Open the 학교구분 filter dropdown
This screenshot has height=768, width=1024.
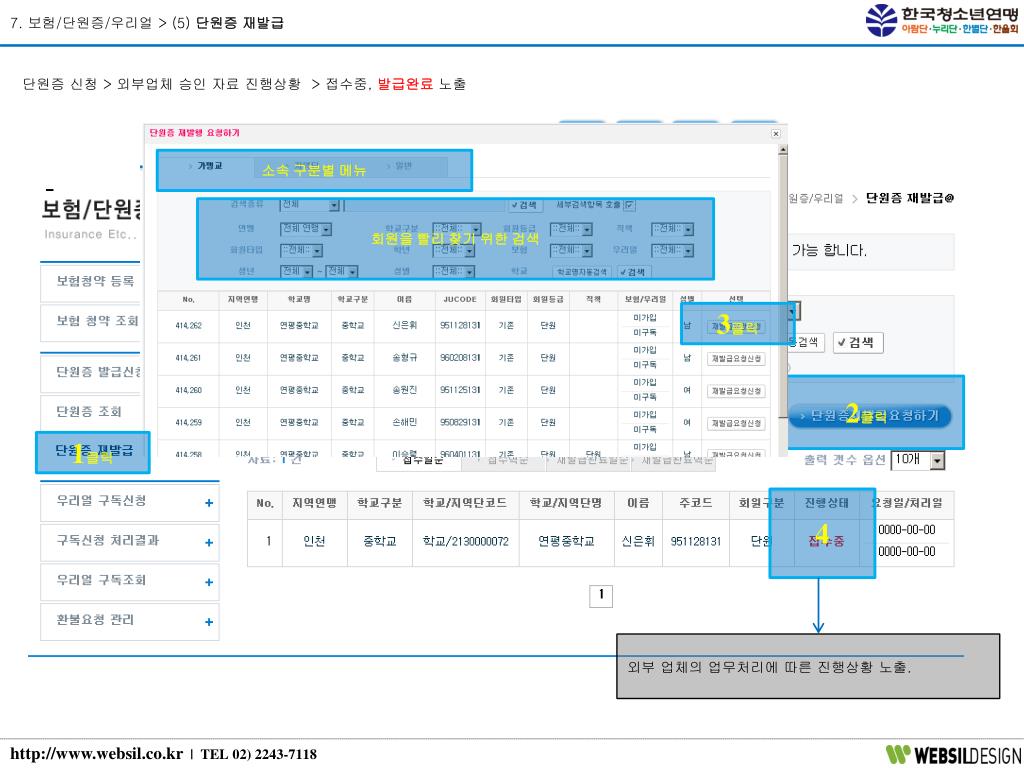(x=457, y=229)
